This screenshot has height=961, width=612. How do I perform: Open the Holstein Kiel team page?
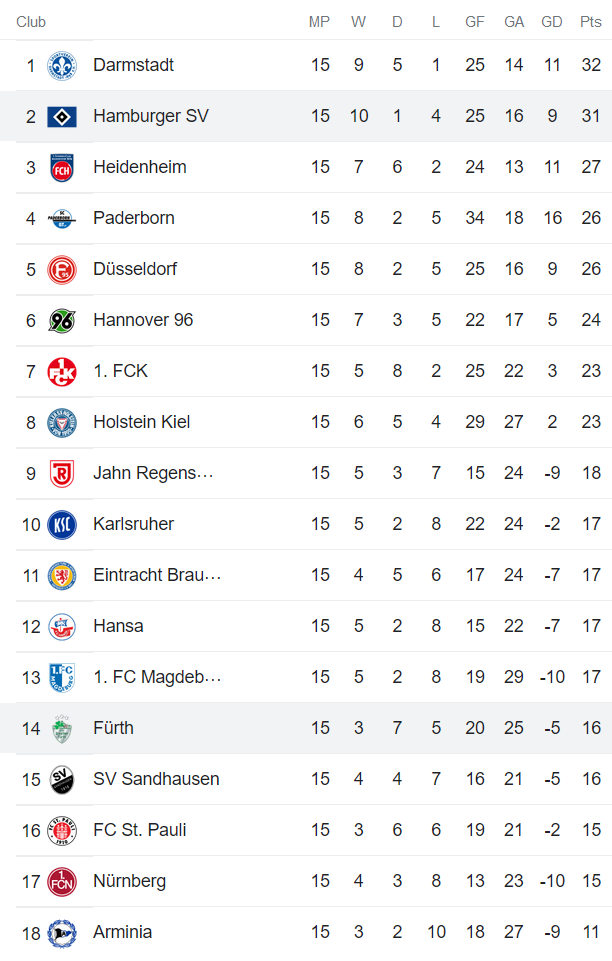[141, 422]
